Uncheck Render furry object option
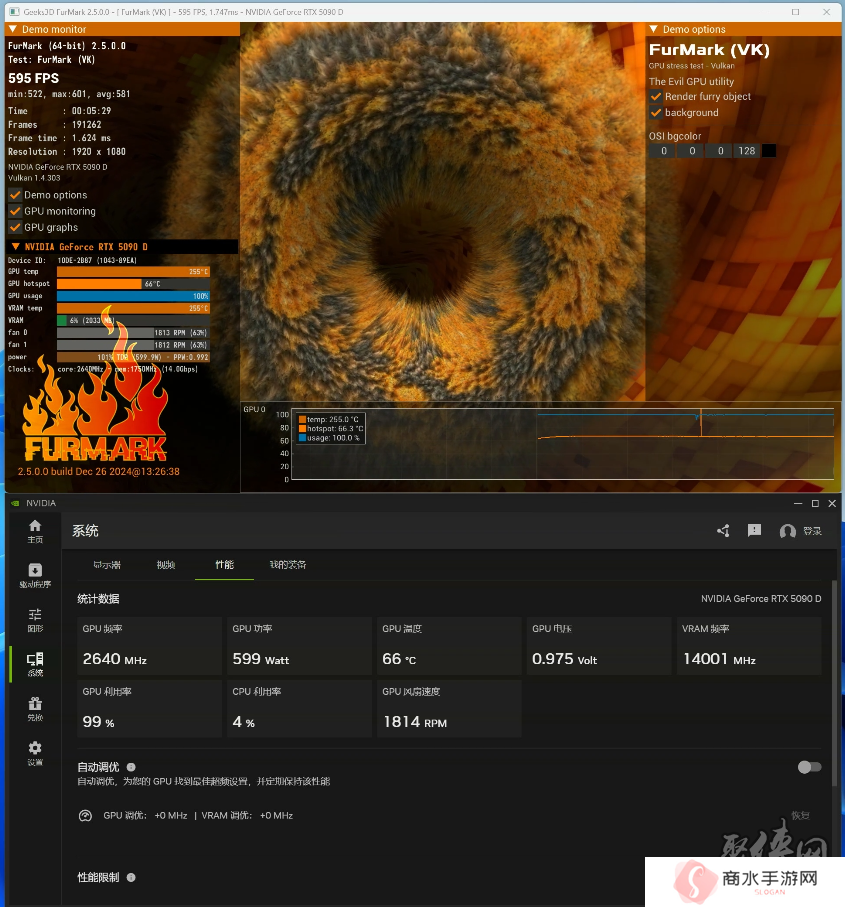The width and height of the screenshot is (845, 907). point(656,97)
